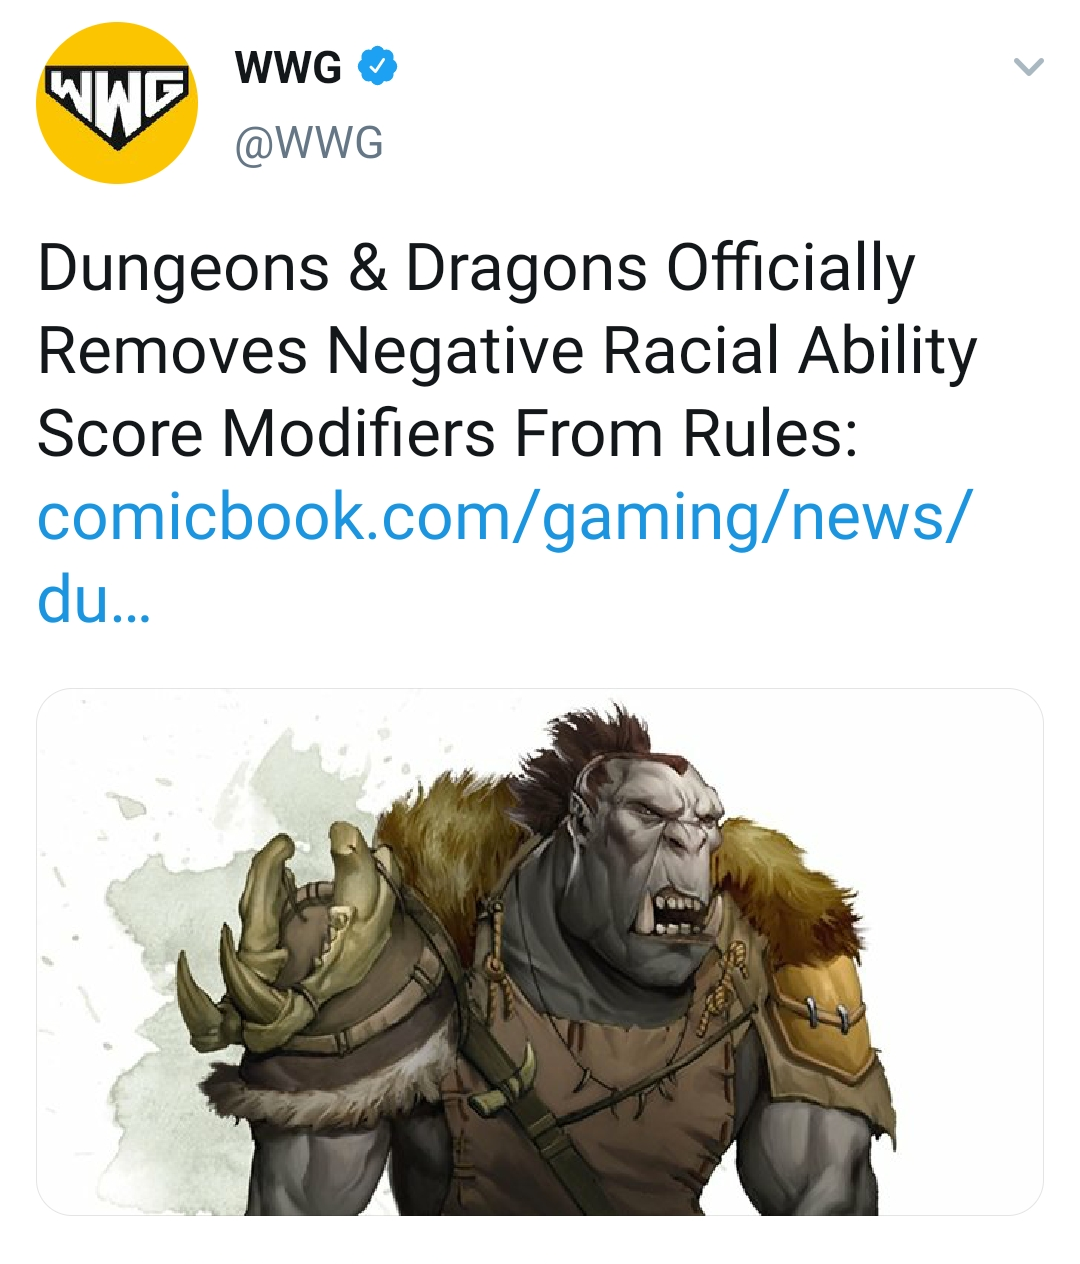The width and height of the screenshot is (1080, 1264).
Task: Click the truncated "du…" link ending
Action: (x=93, y=600)
